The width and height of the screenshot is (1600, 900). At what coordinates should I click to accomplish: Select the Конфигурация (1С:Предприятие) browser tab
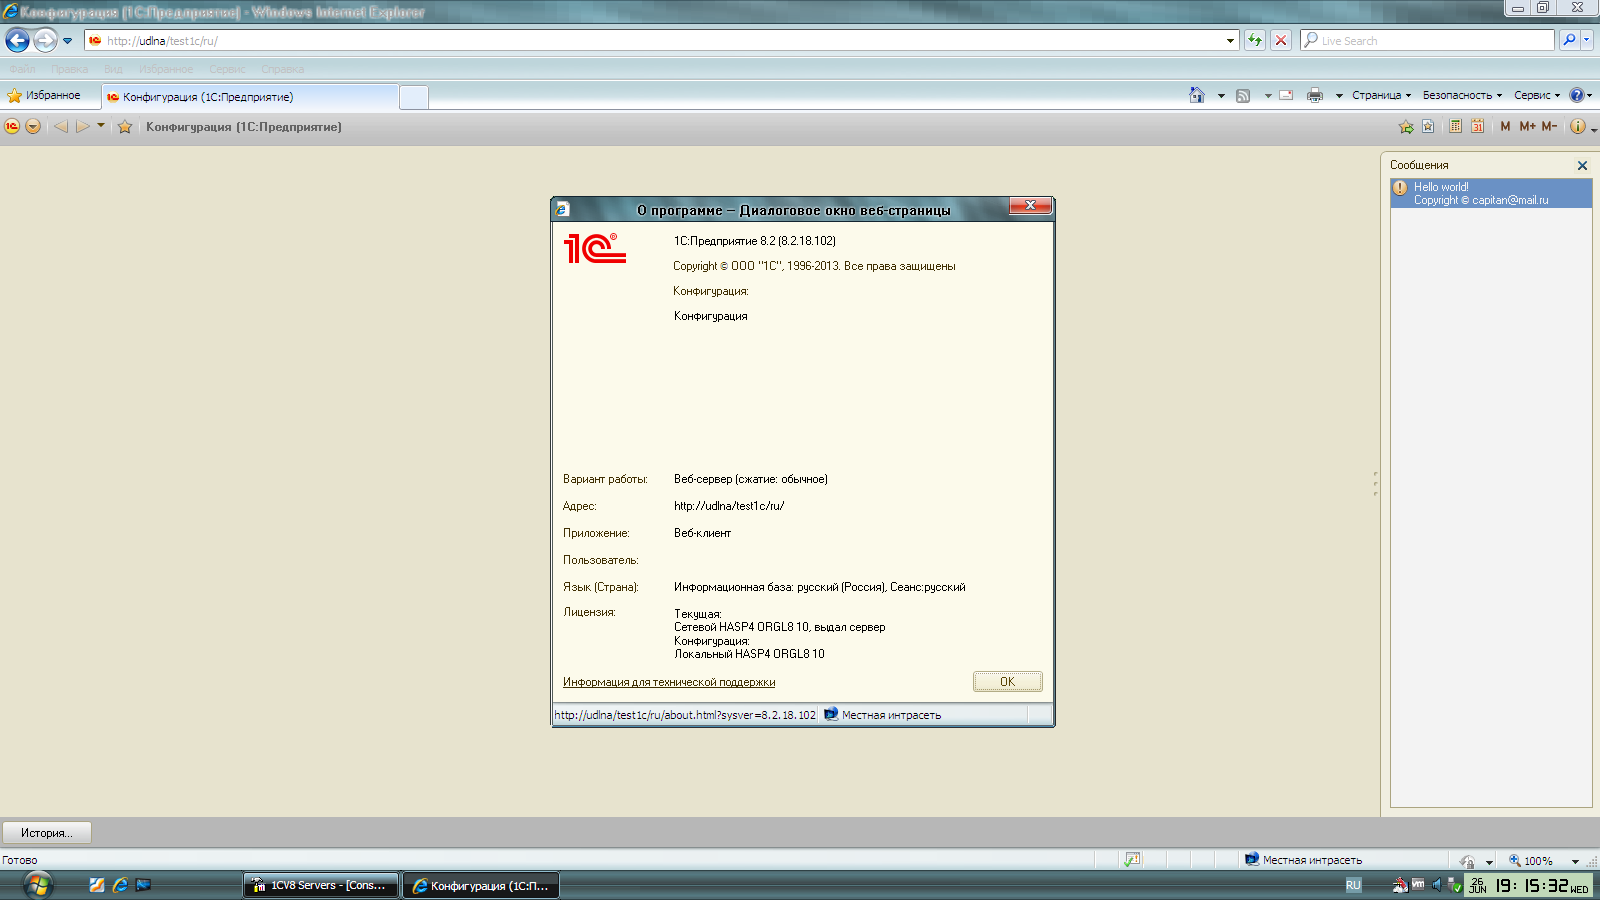coord(250,97)
